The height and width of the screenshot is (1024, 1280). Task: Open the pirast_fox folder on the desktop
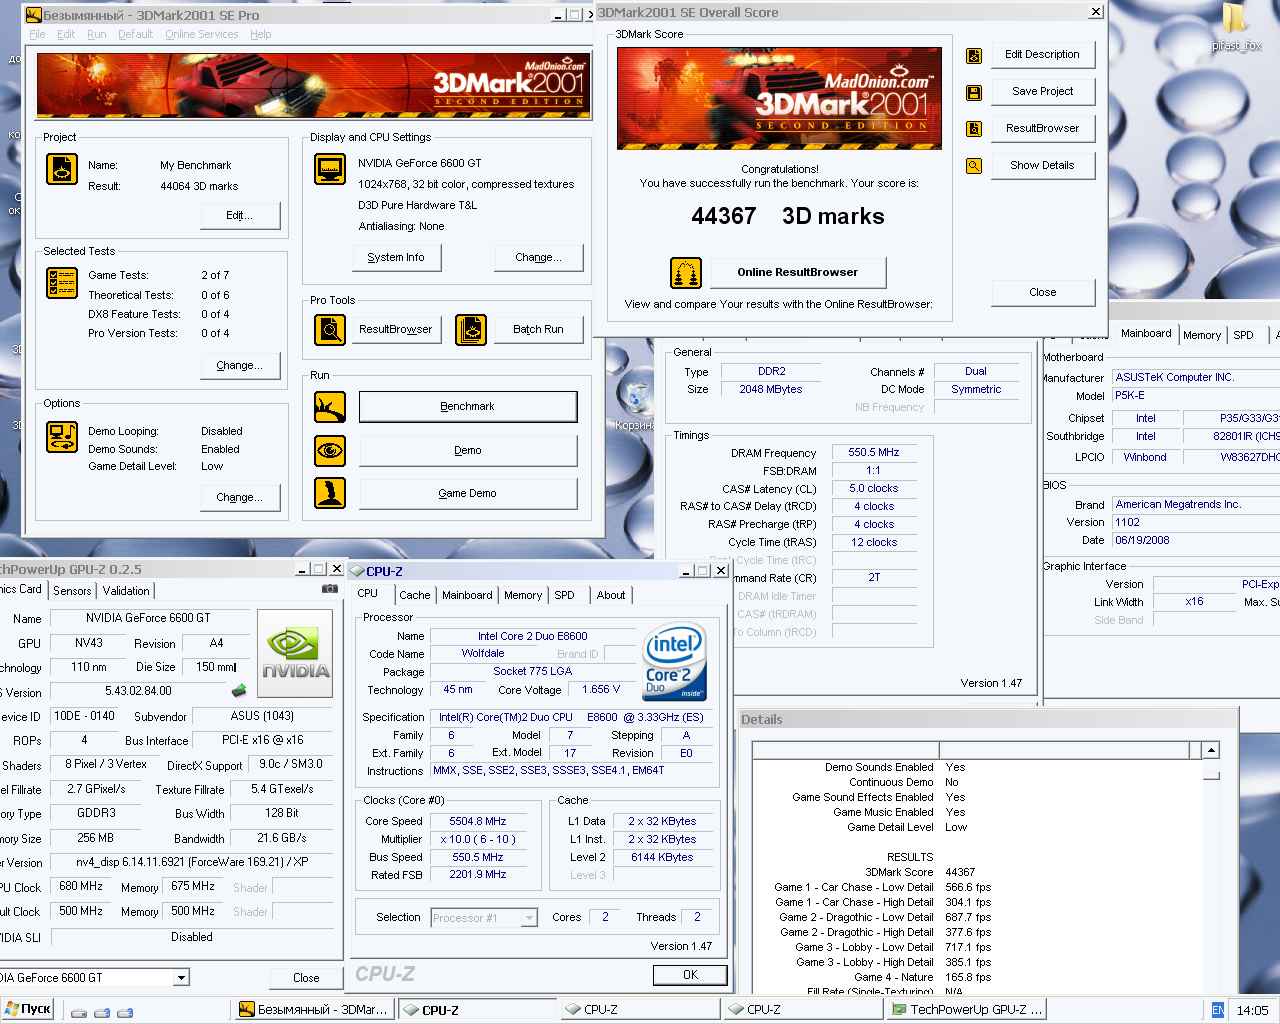(1236, 28)
